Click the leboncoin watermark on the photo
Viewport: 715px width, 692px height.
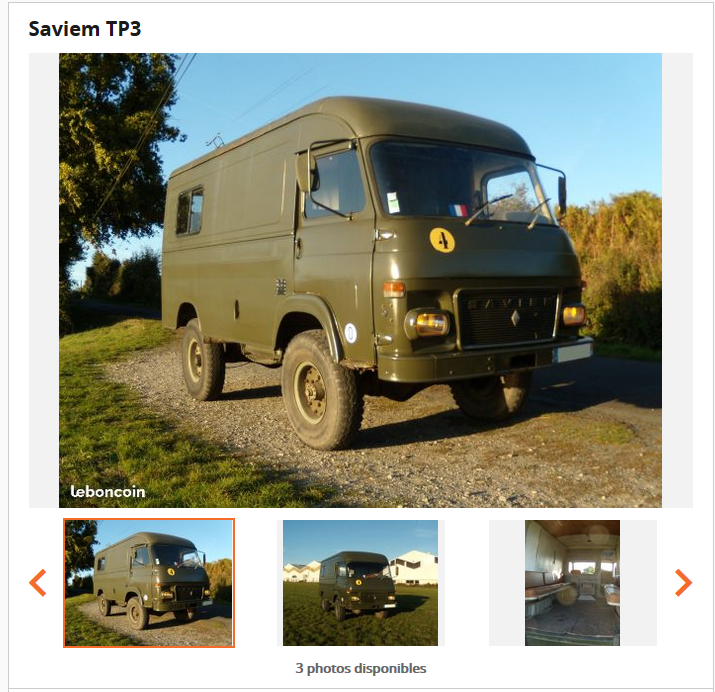pyautogui.click(x=108, y=491)
